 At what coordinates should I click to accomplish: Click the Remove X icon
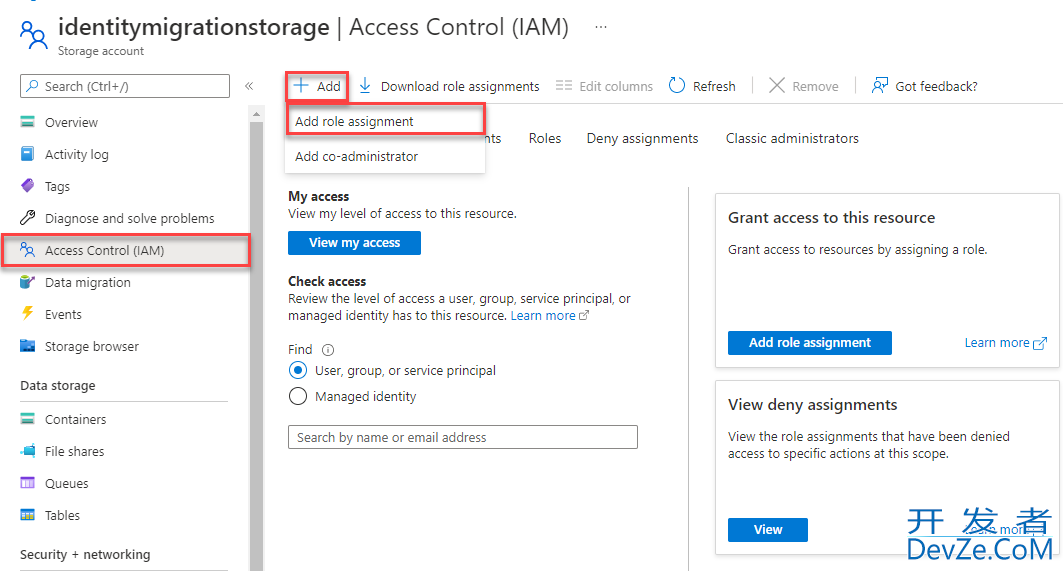click(x=777, y=85)
